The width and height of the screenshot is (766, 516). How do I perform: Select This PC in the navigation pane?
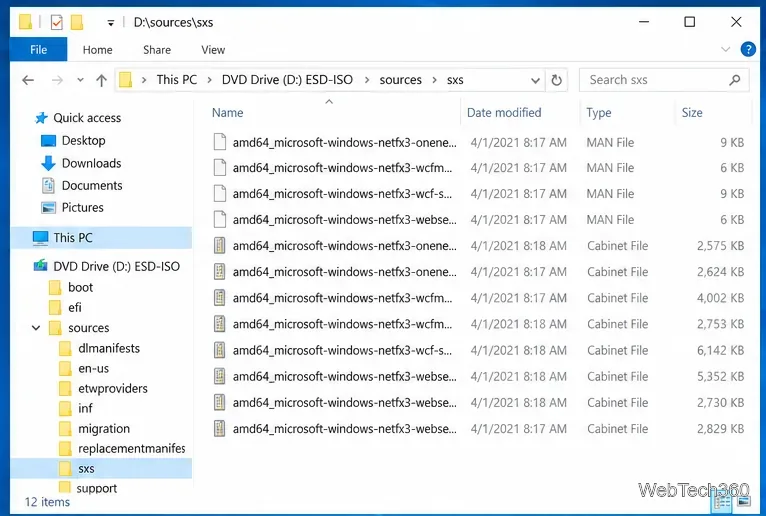(101, 238)
